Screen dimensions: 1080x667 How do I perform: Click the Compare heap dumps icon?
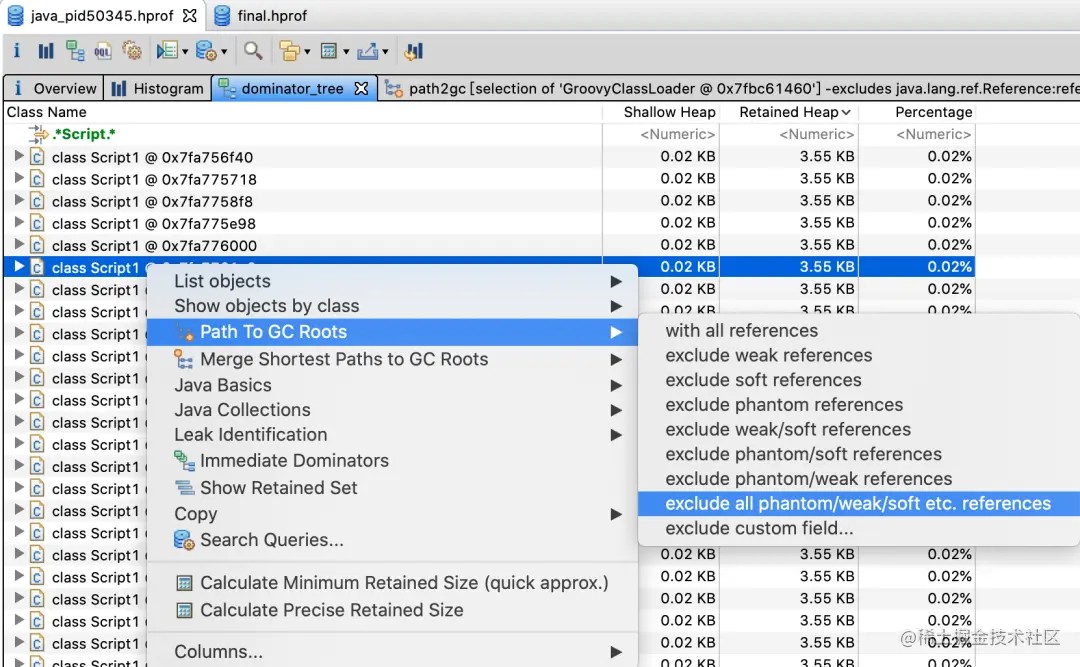(x=416, y=50)
